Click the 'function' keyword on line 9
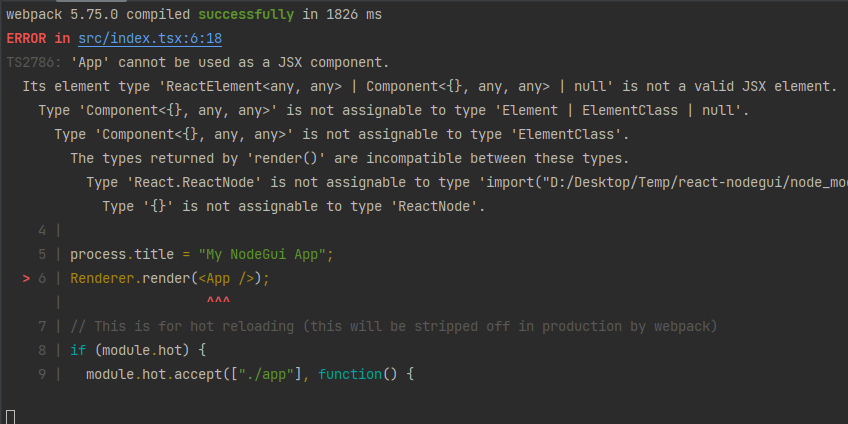 350,374
